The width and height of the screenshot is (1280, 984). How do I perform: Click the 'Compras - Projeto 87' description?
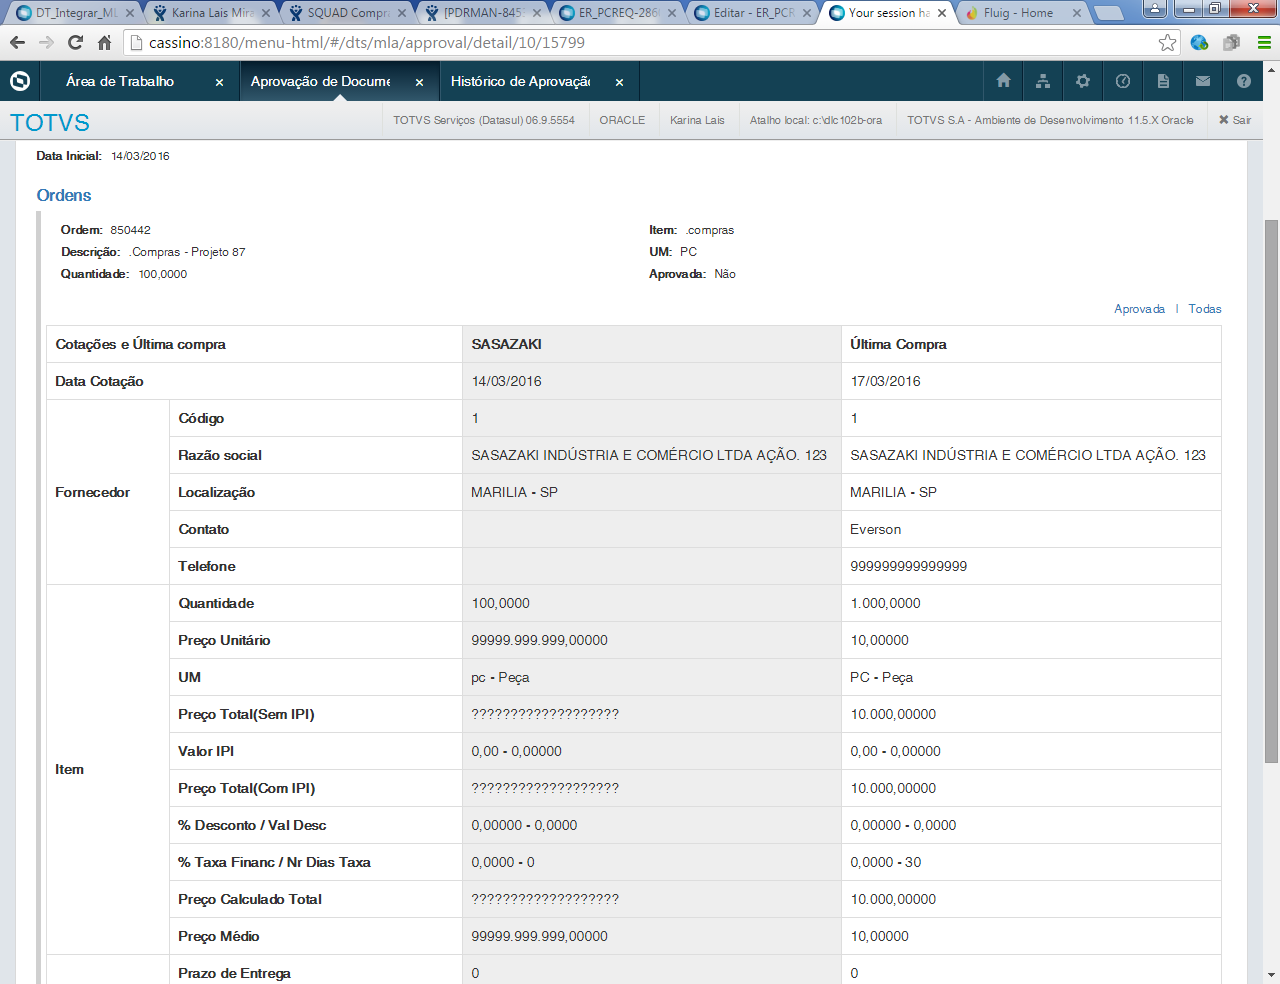[187, 252]
